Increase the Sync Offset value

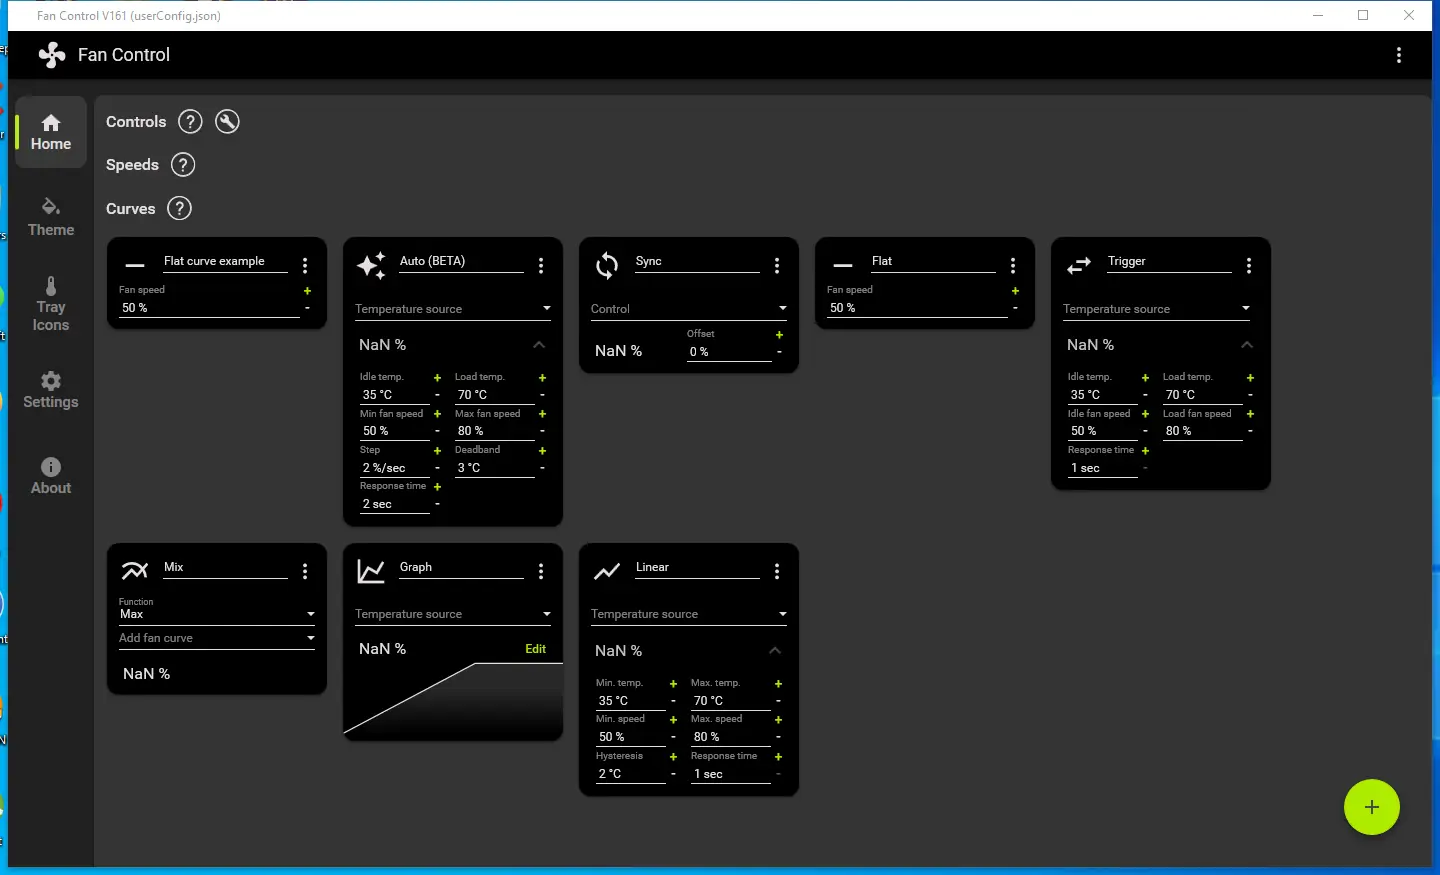[x=779, y=335]
